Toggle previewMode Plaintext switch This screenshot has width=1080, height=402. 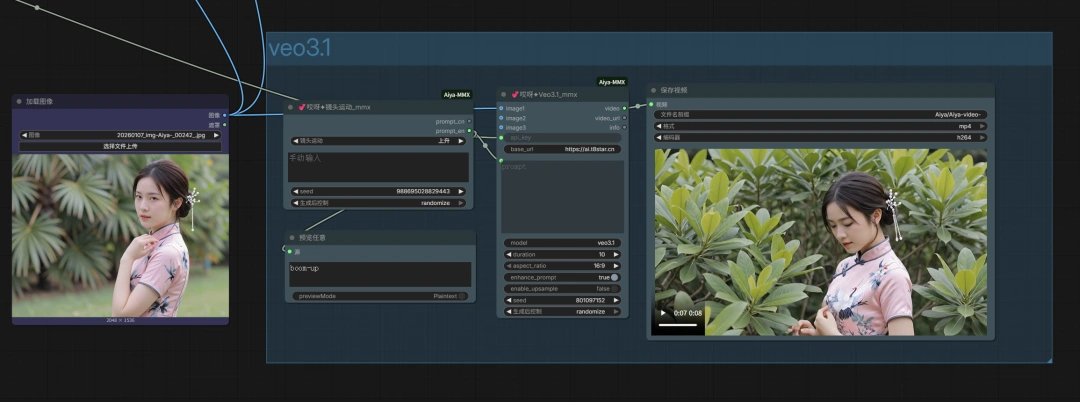(x=462, y=296)
